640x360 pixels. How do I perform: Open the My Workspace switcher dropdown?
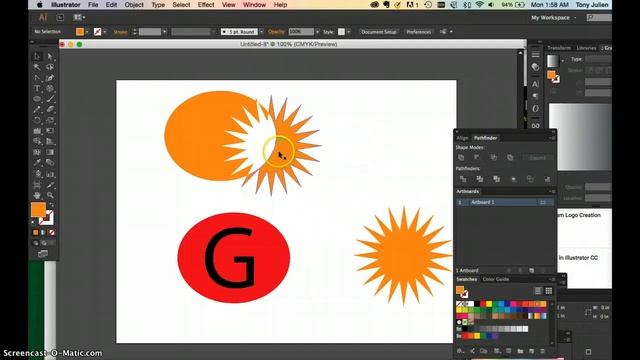554,18
